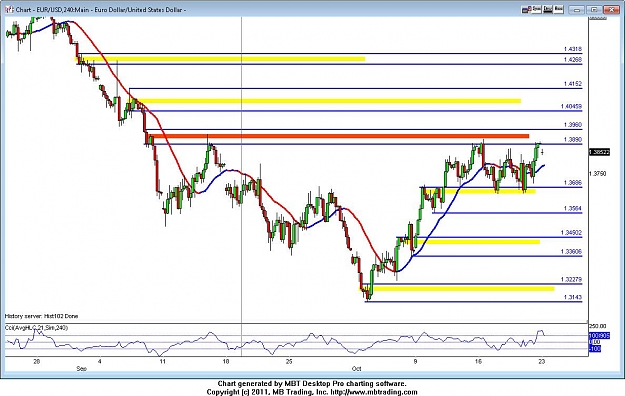
Task: Click the 'Sym' title bar button
Action: pyautogui.click(x=536, y=8)
